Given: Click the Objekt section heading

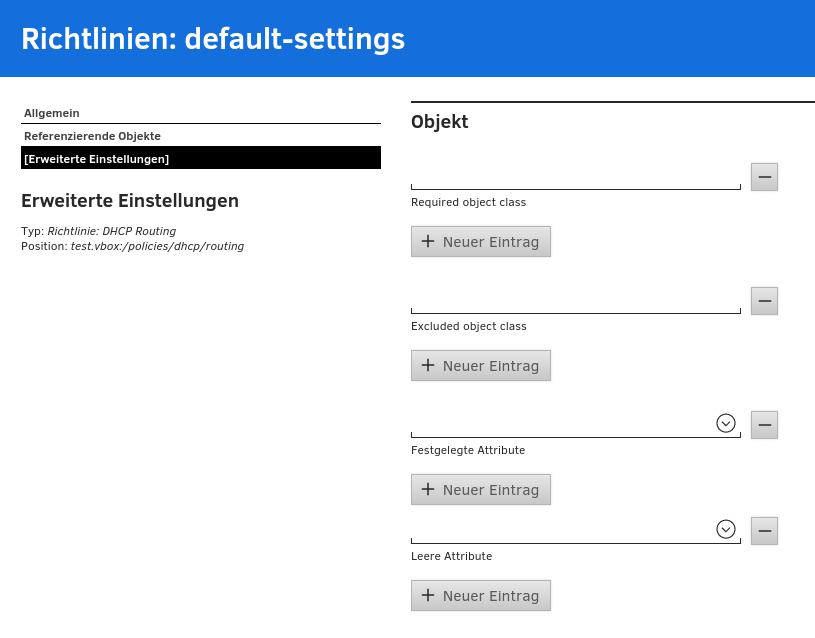Looking at the screenshot, I should point(439,122).
